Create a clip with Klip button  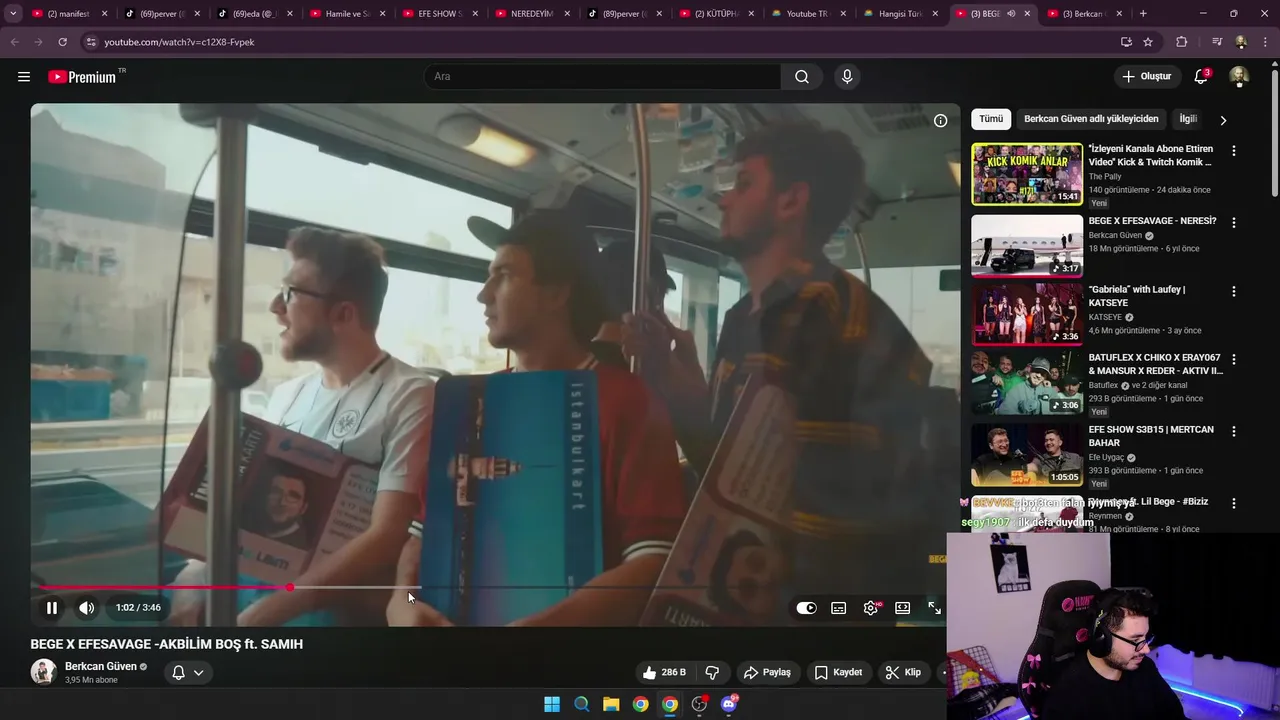coord(903,672)
